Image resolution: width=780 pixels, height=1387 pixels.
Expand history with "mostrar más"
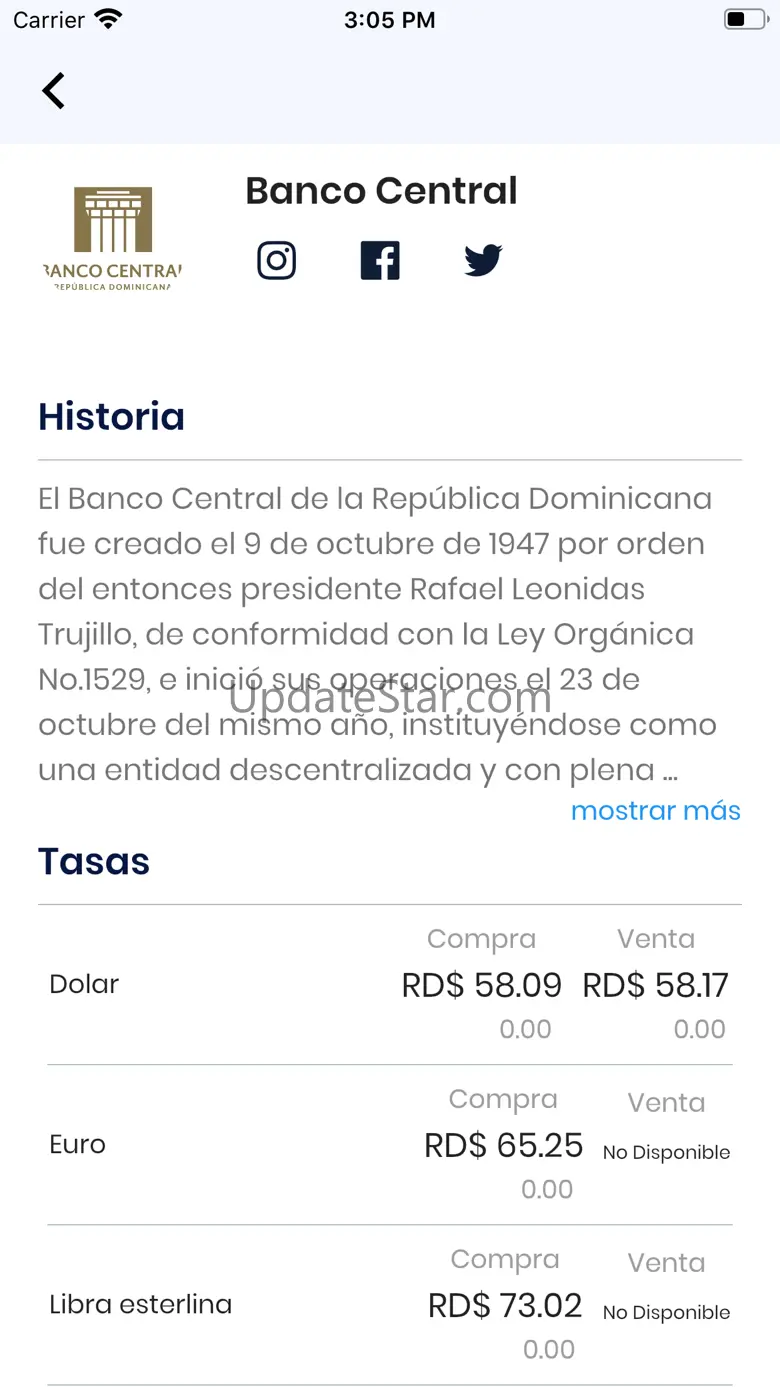pos(655,810)
